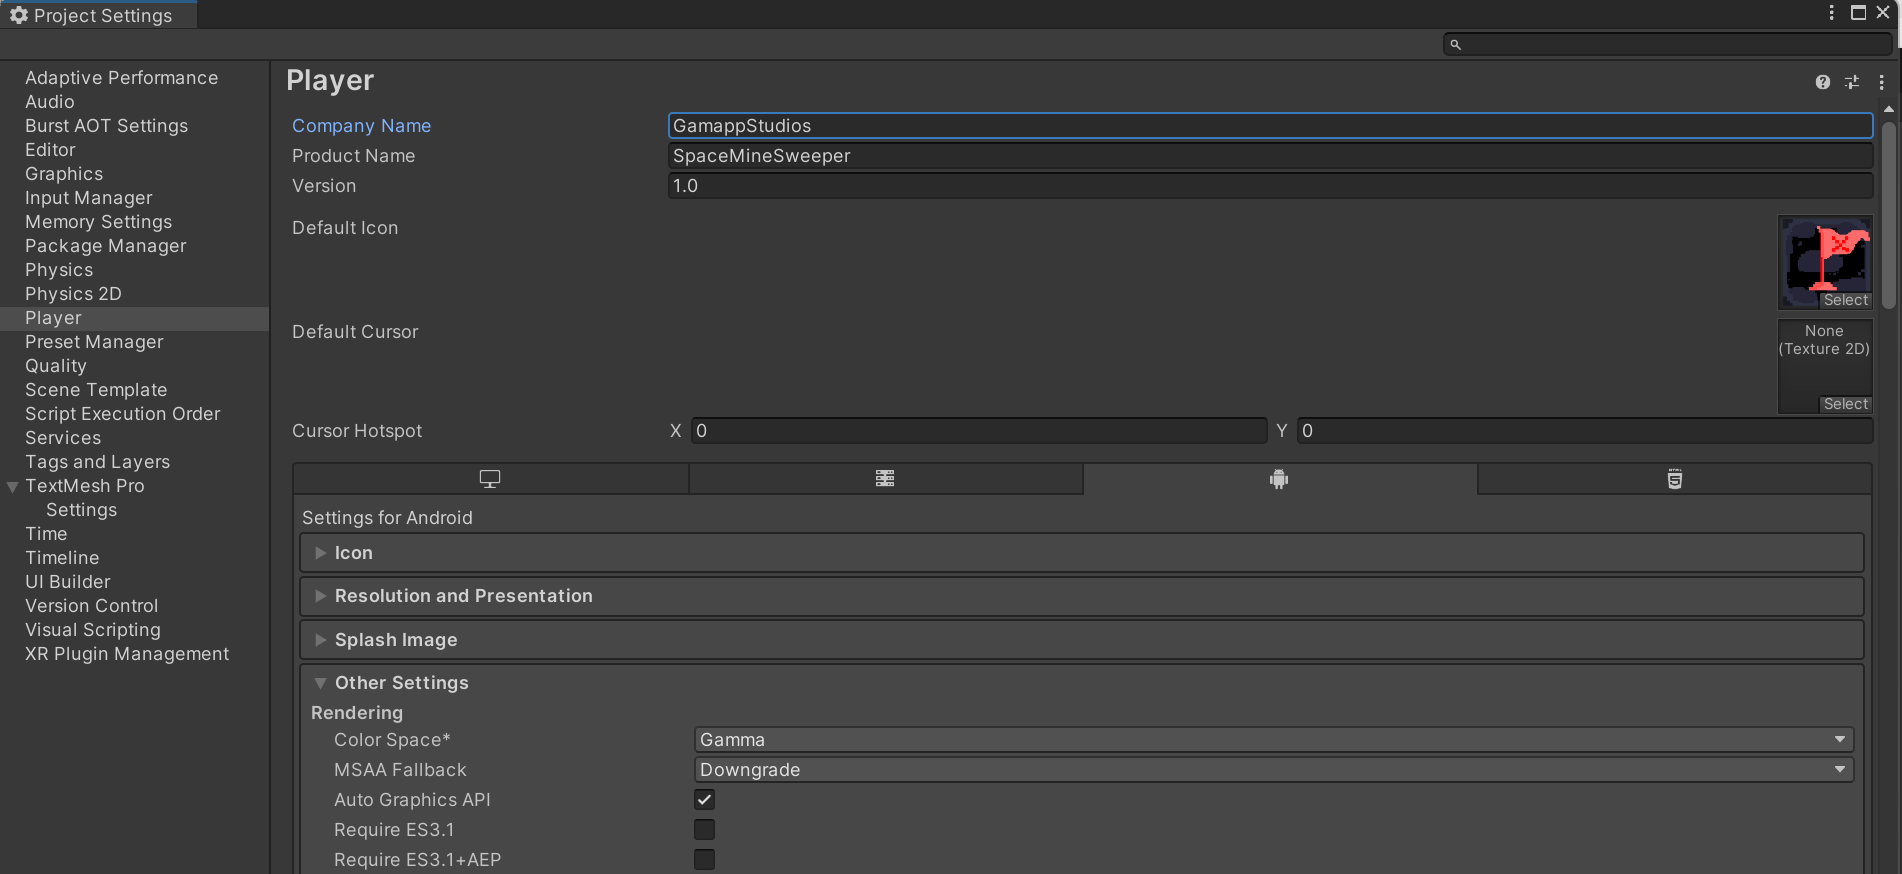Image resolution: width=1902 pixels, height=874 pixels.
Task: Expand the Icon section
Action: [x=1082, y=553]
